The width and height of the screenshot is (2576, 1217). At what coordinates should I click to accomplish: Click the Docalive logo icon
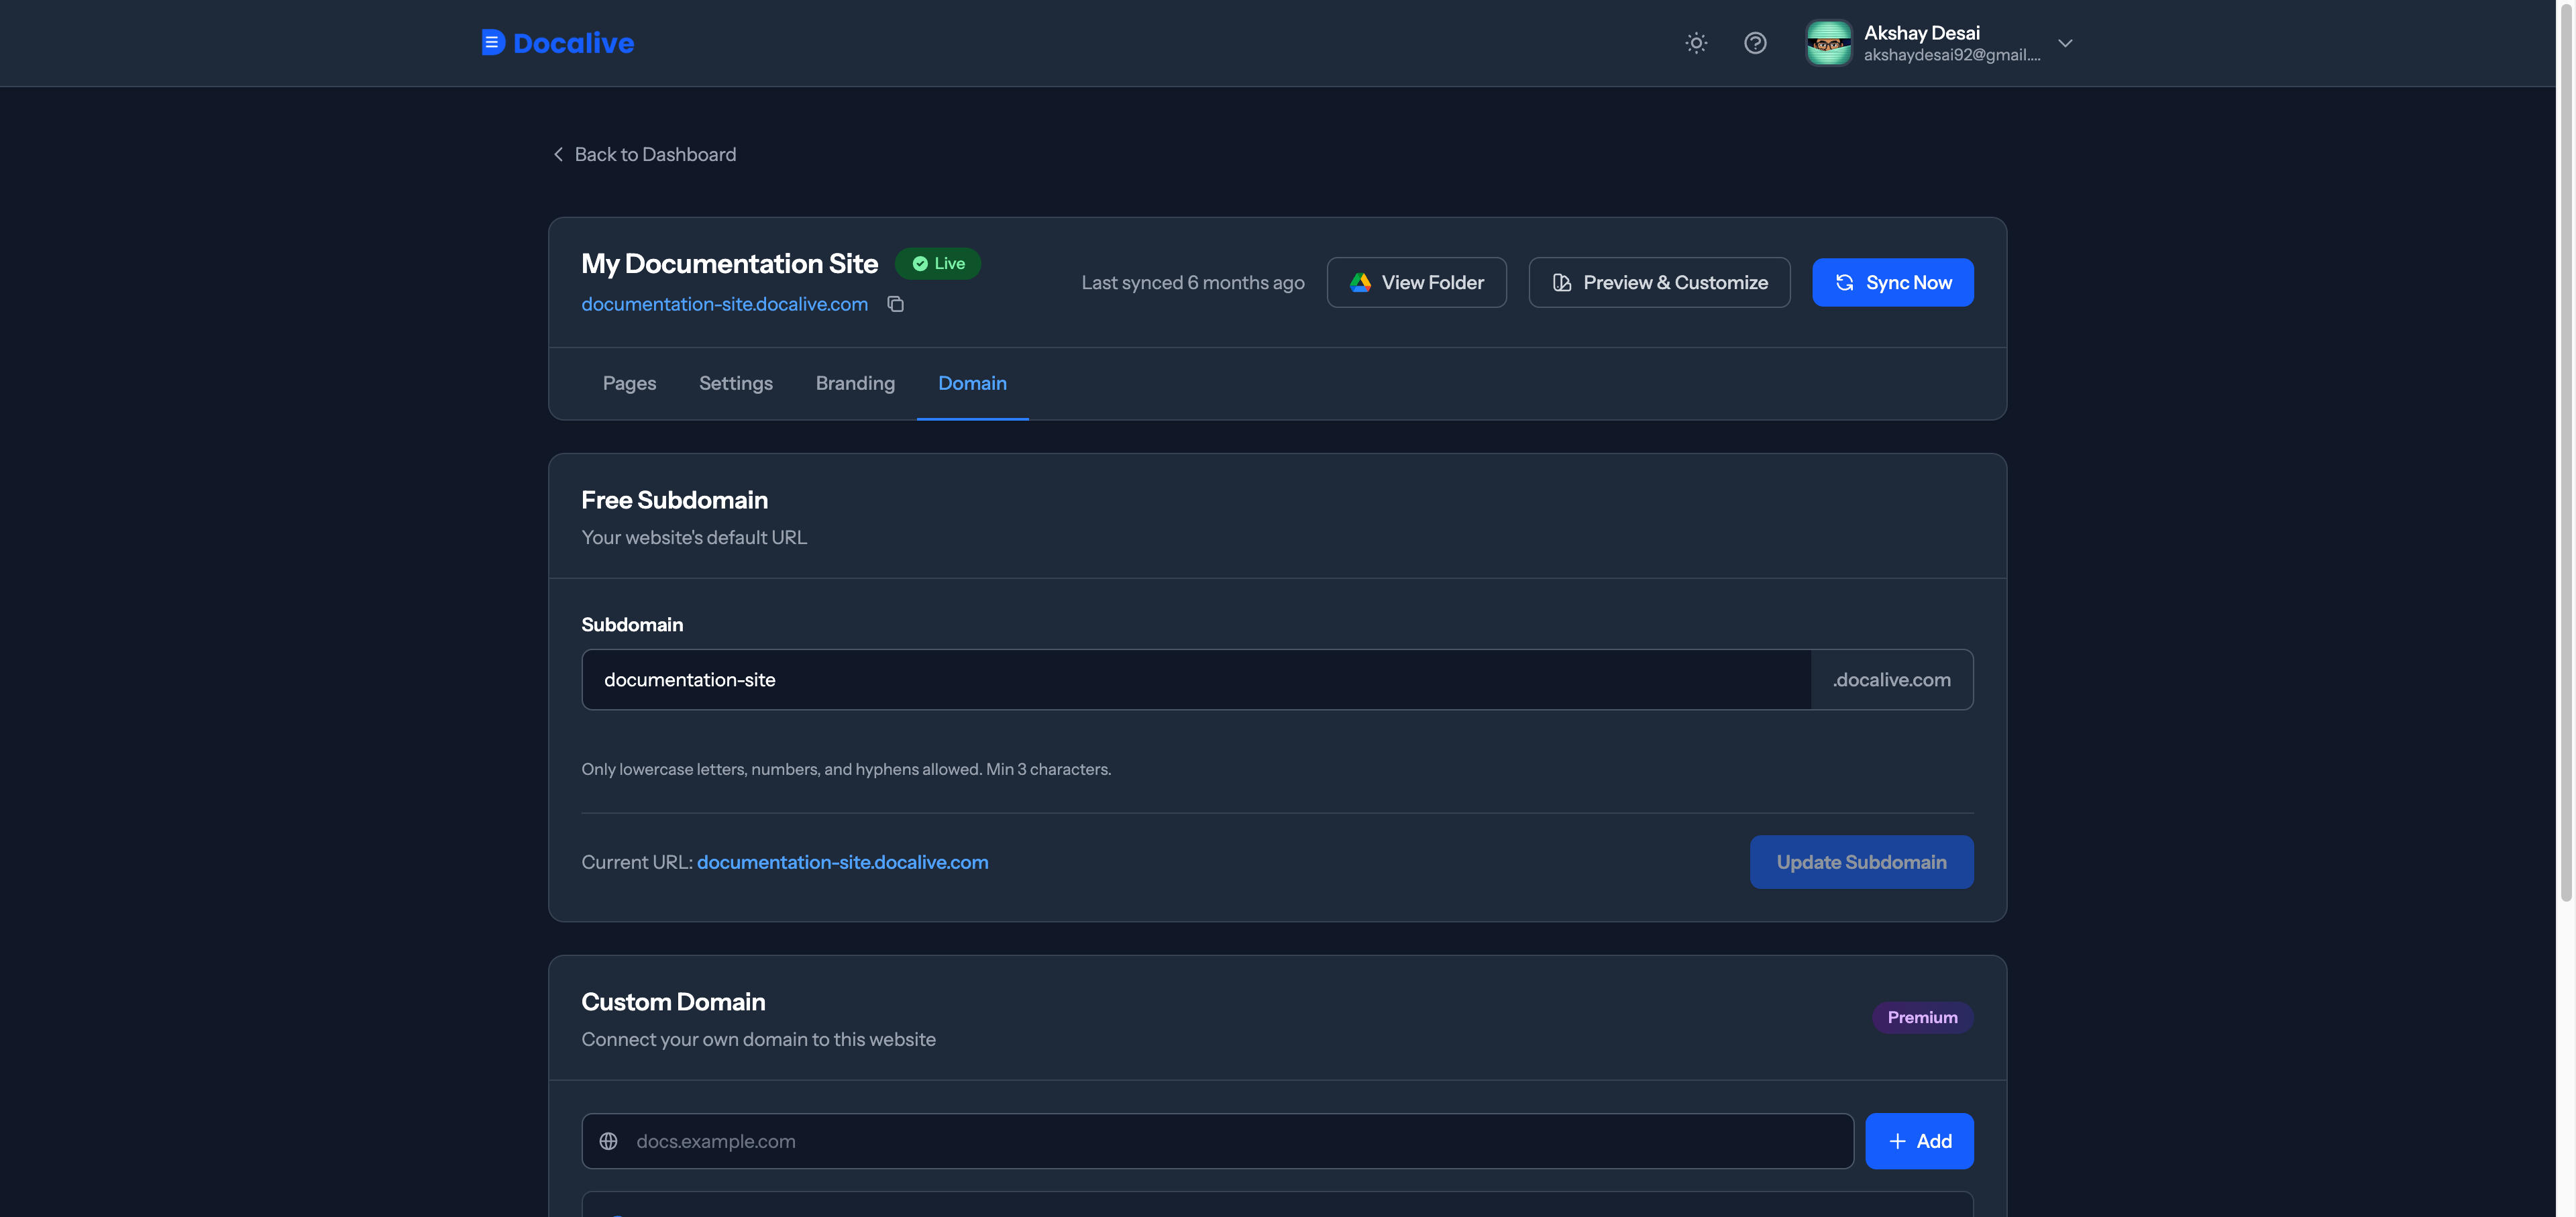pos(492,42)
